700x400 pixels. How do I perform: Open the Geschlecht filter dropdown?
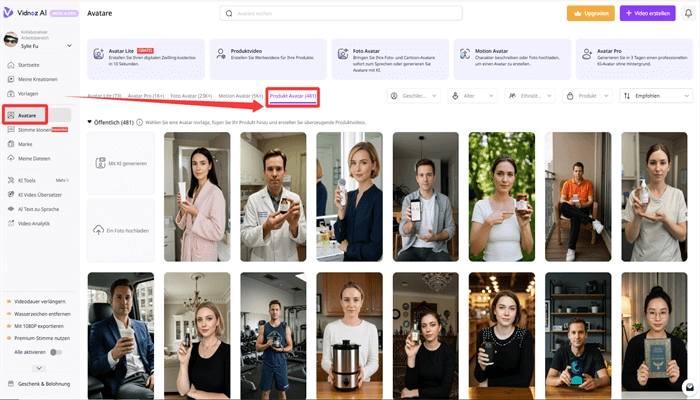pyautogui.click(x=414, y=96)
